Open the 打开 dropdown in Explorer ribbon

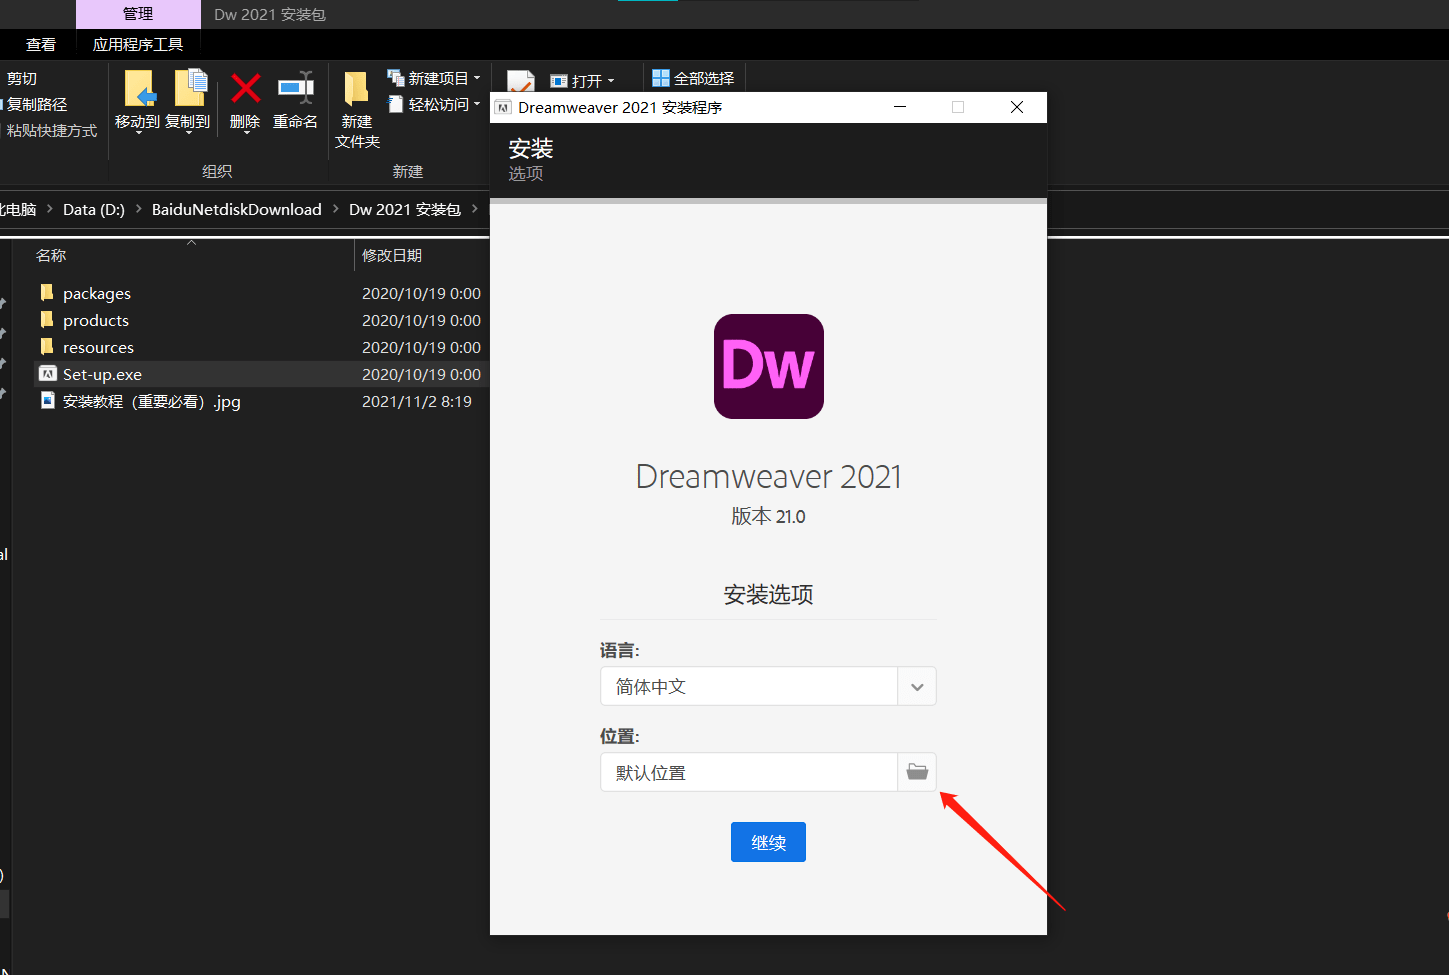(583, 81)
